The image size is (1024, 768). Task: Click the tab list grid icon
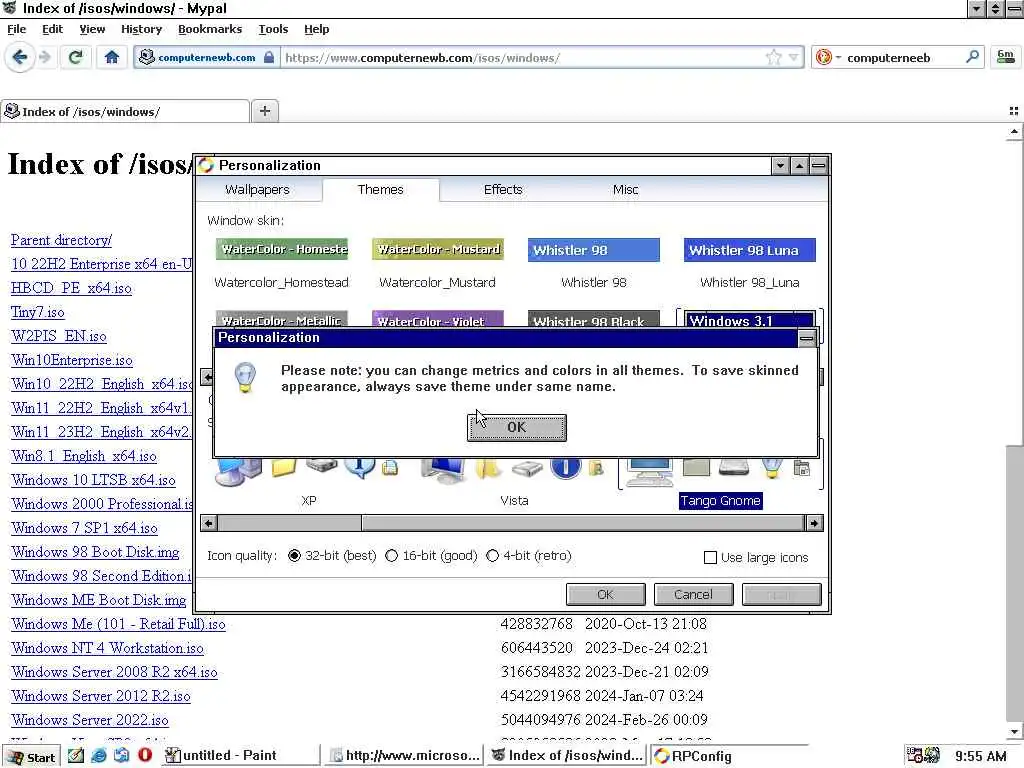click(1014, 112)
